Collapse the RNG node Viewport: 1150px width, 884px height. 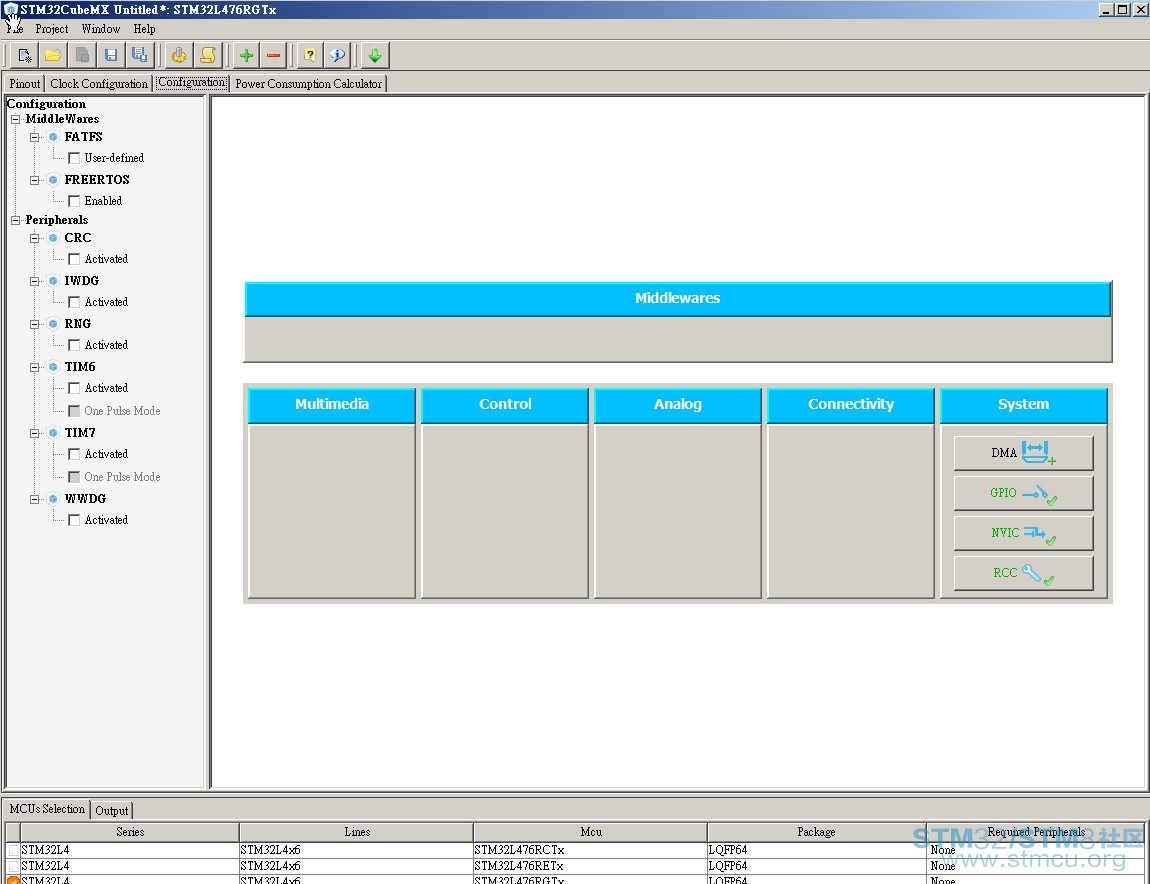[x=34, y=324]
